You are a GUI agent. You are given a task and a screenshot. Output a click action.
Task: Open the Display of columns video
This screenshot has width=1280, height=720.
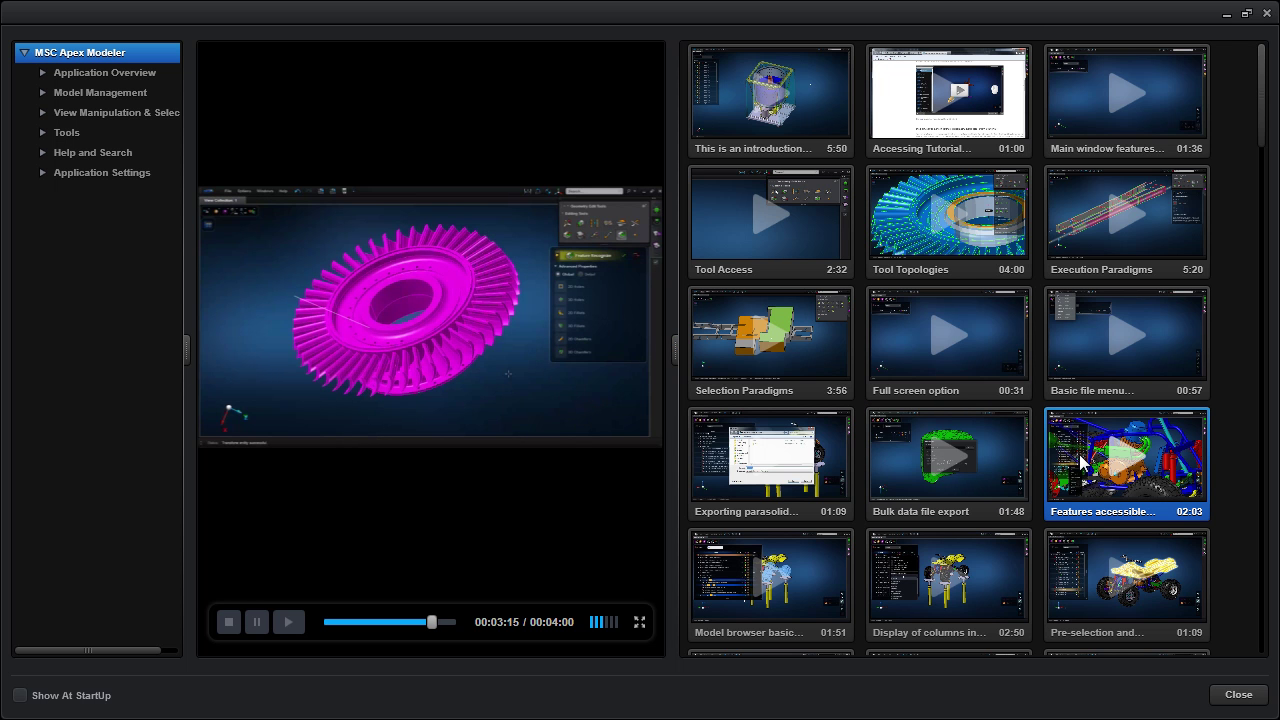[949, 585]
